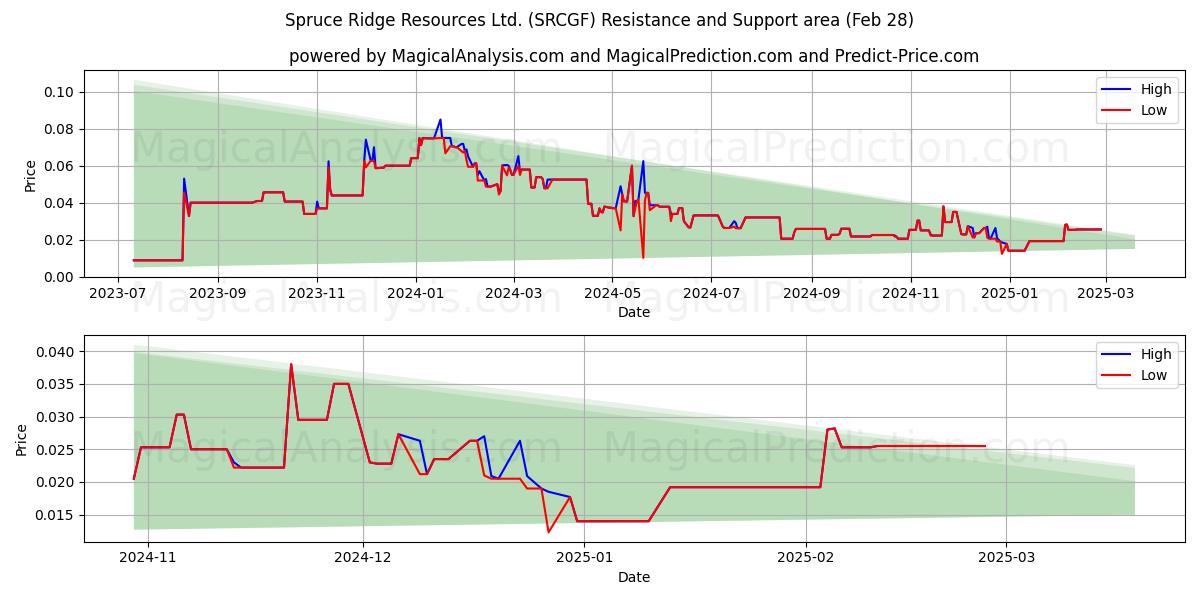Click the 0.030 price tick on bottom chart
Screen dimensions: 1200x600
(x=56, y=417)
